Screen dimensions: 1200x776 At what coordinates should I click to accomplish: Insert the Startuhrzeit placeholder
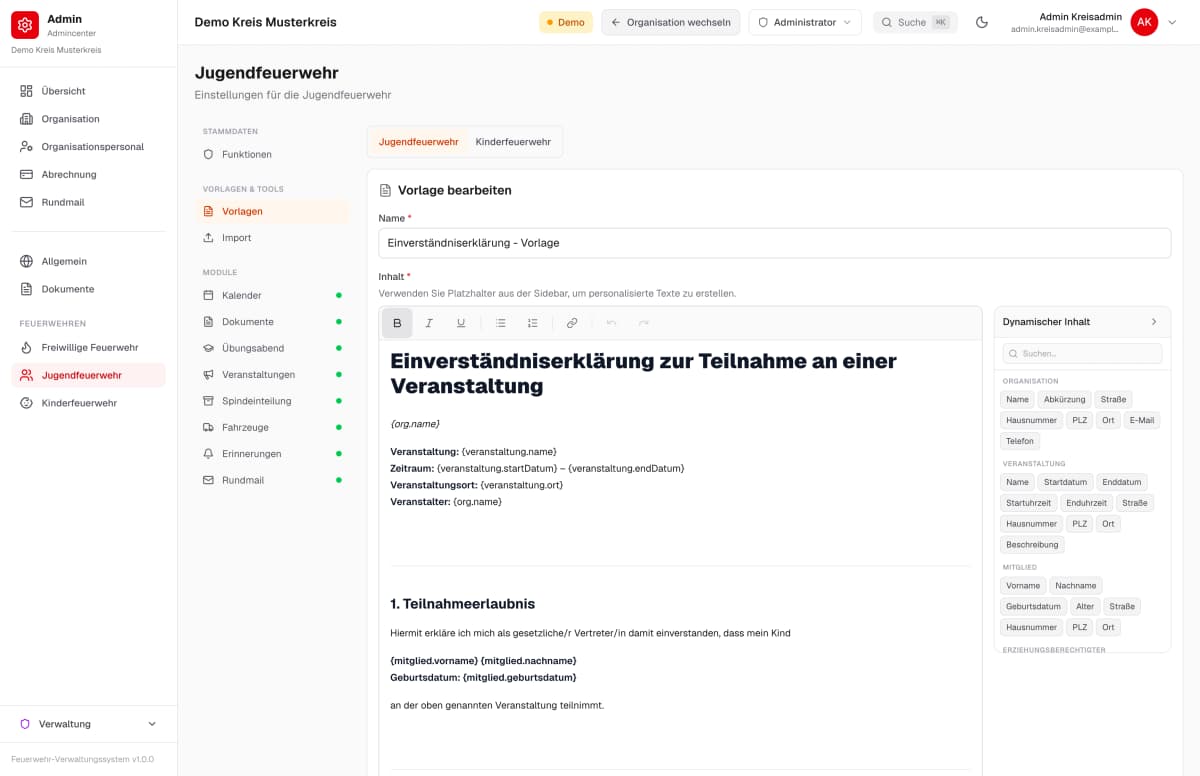click(x=1029, y=503)
